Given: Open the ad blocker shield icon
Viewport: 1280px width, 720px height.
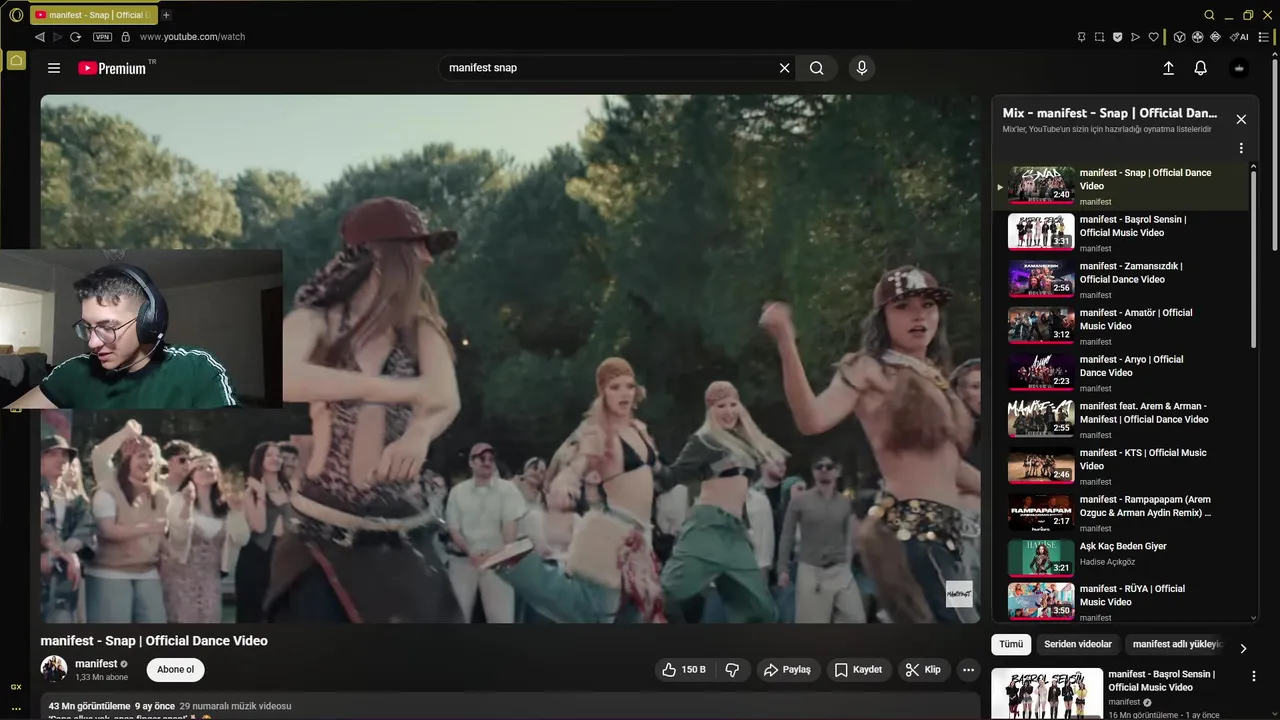Looking at the screenshot, I should pyautogui.click(x=1117, y=37).
